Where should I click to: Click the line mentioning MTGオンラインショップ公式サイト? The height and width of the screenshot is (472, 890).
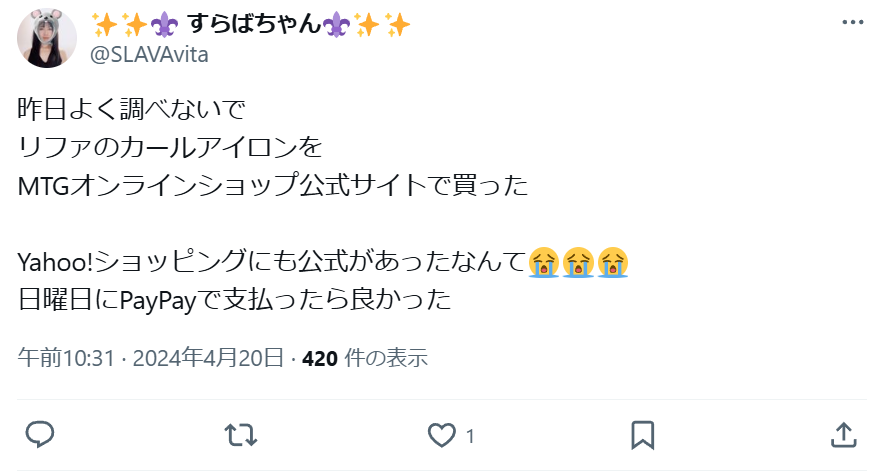273,186
